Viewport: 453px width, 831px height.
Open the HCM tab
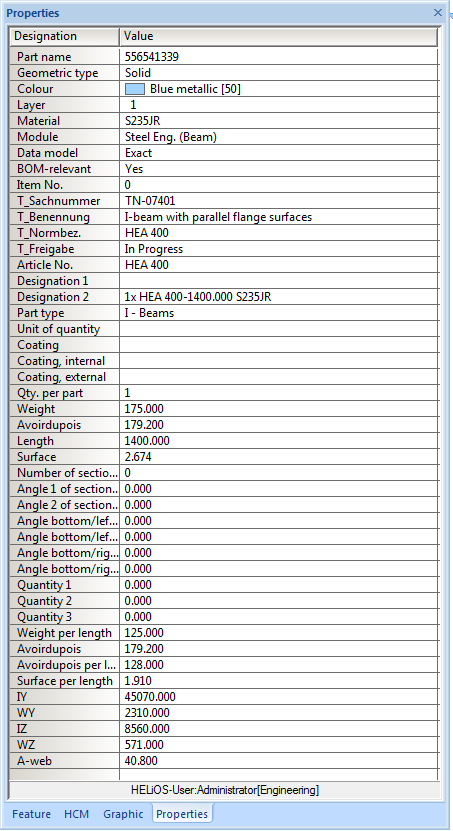point(77,814)
